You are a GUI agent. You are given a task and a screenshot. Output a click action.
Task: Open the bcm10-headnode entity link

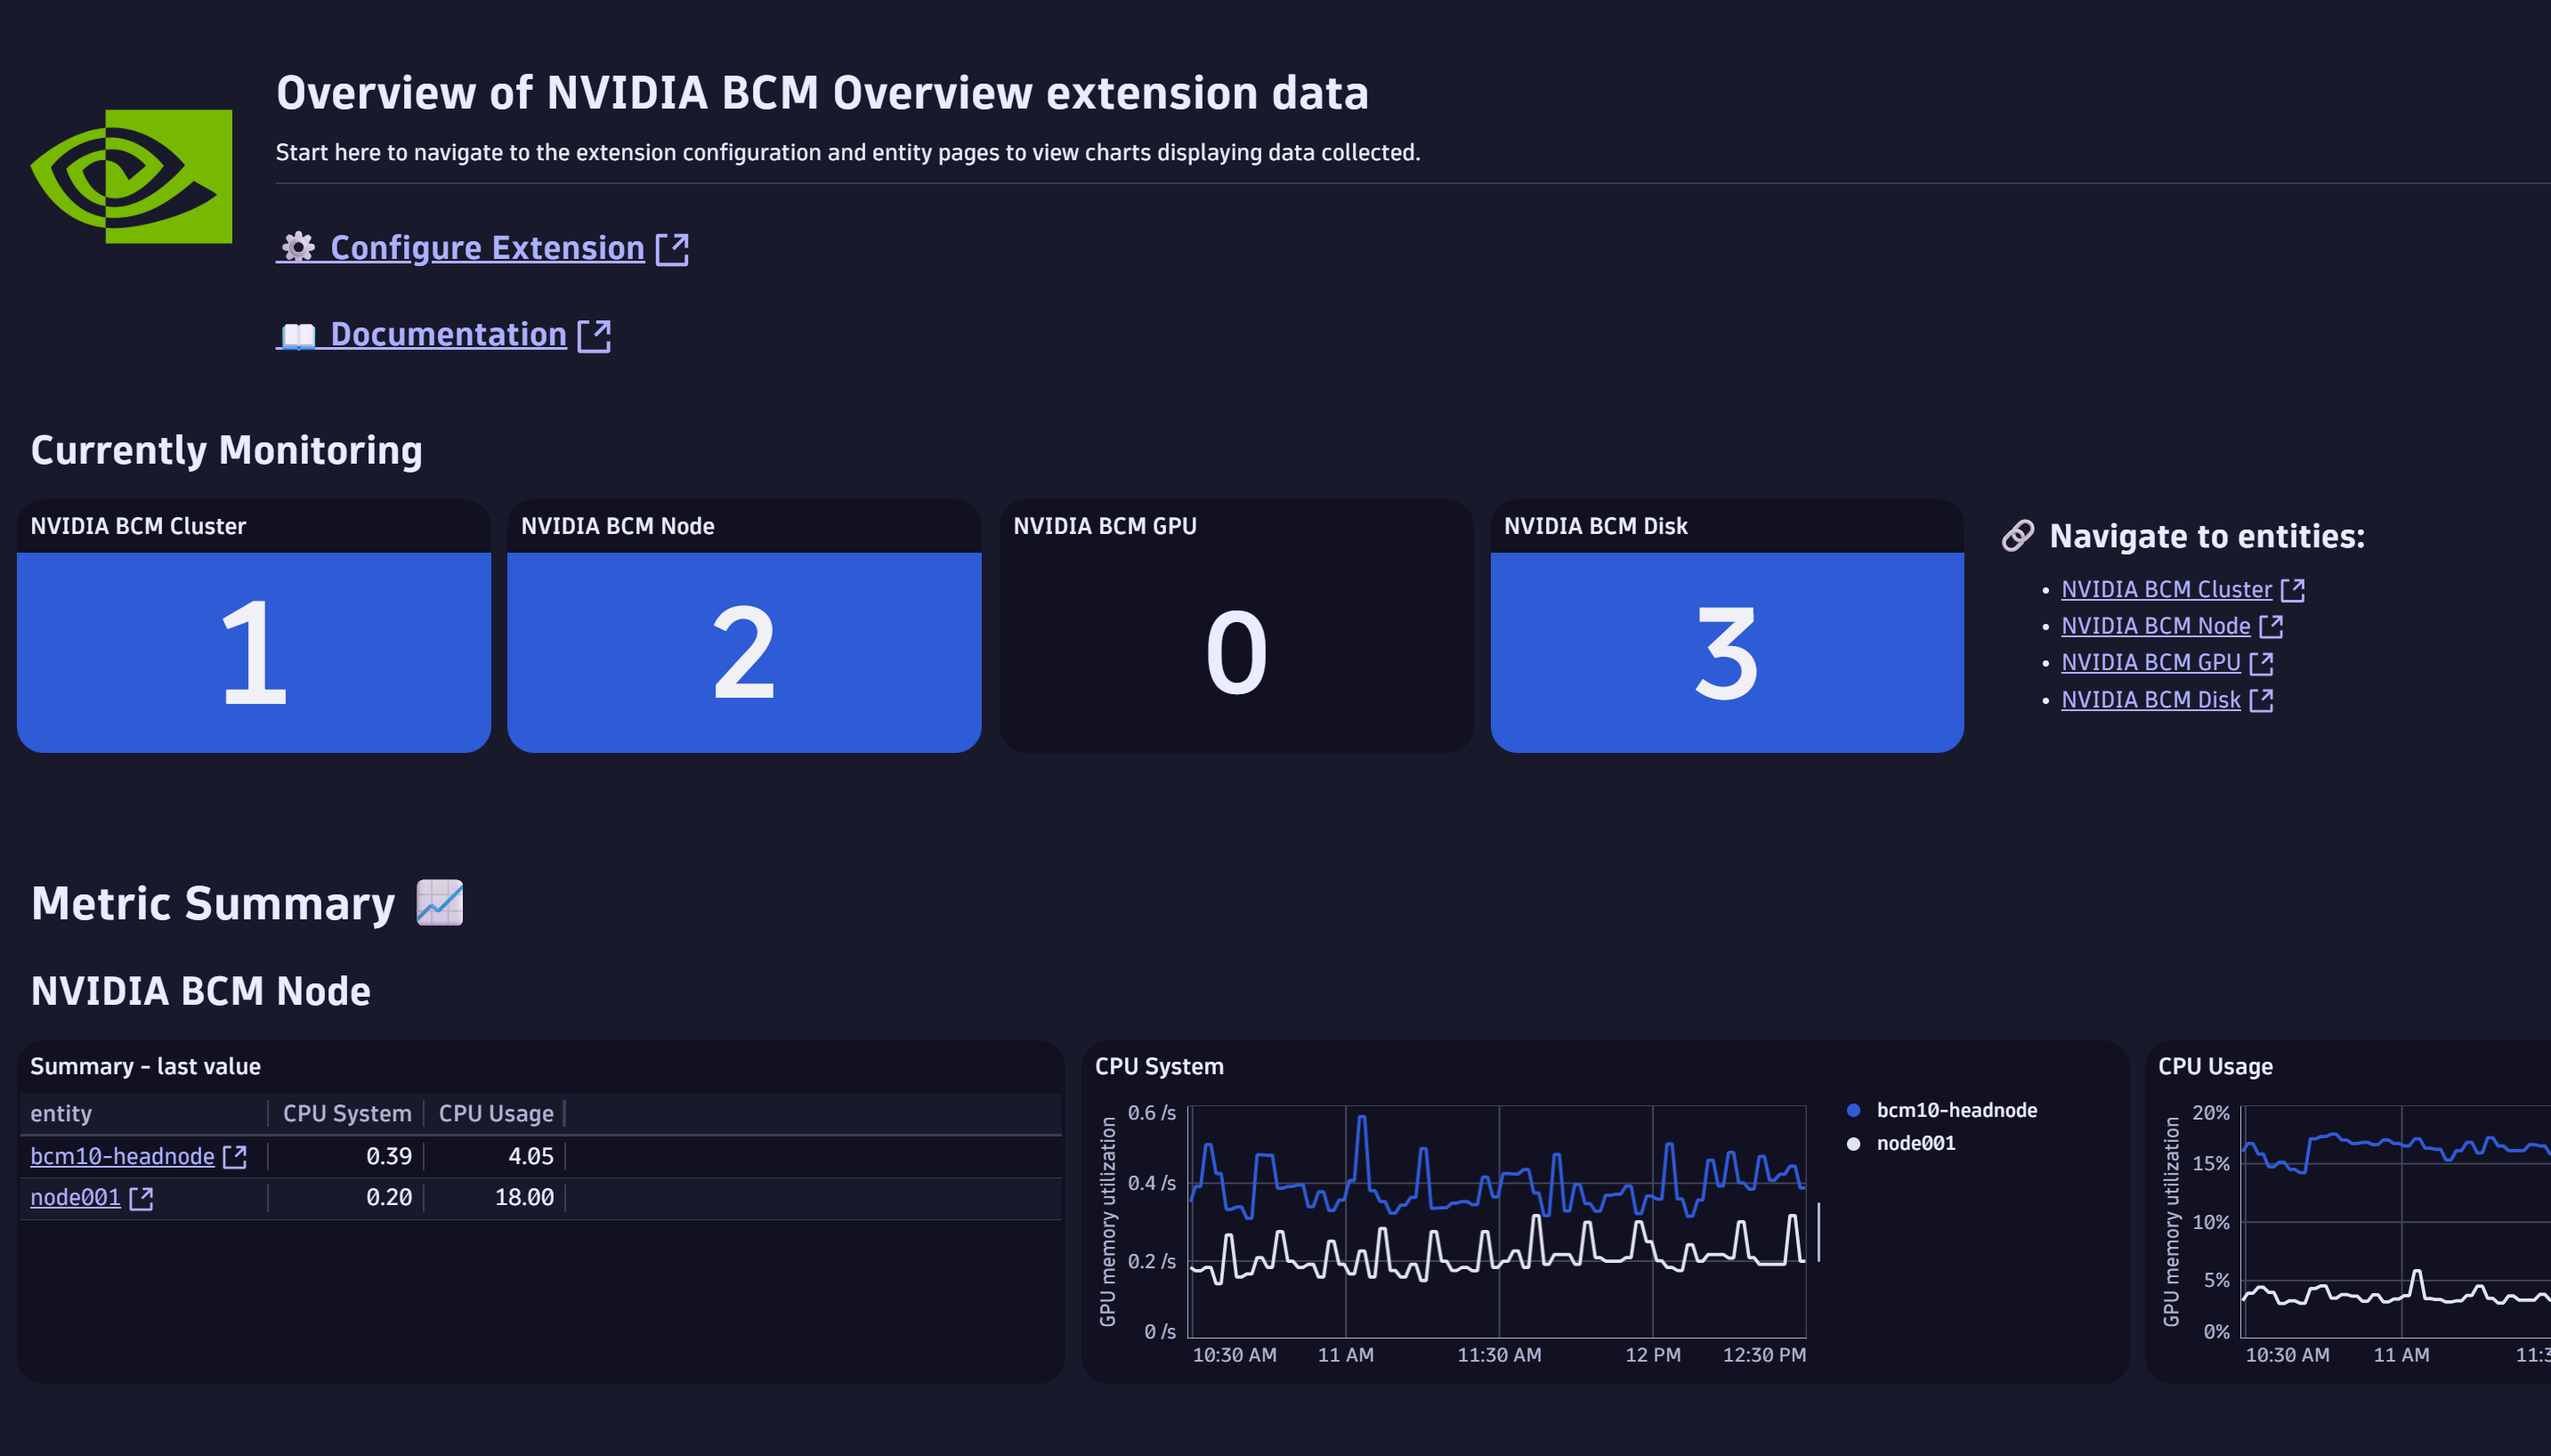(122, 1156)
